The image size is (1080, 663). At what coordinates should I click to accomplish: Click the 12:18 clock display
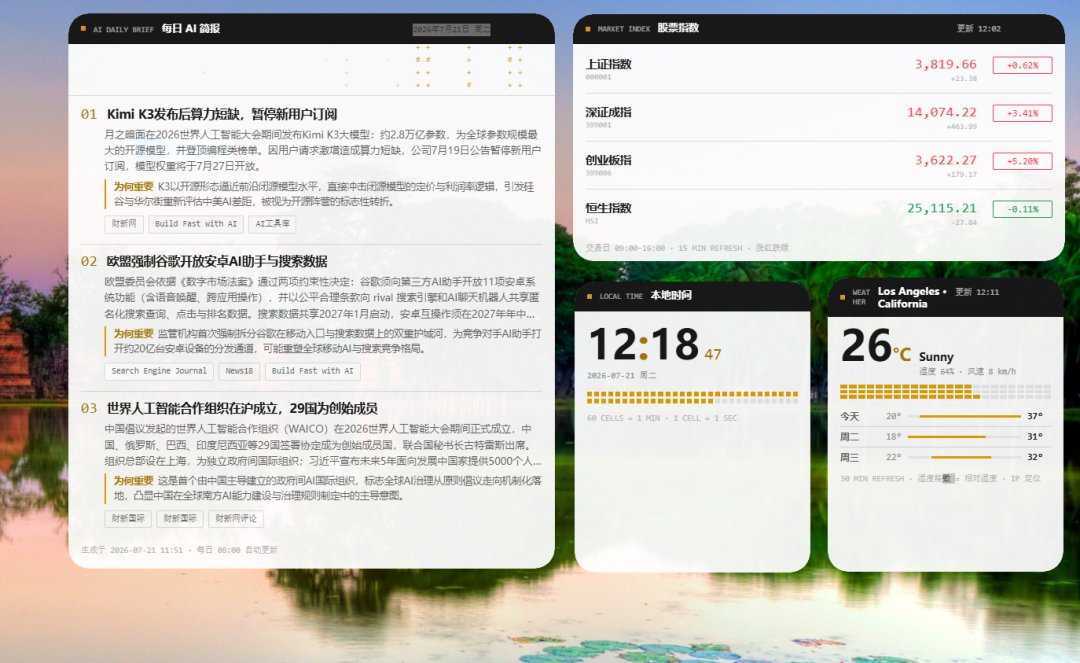click(x=643, y=344)
